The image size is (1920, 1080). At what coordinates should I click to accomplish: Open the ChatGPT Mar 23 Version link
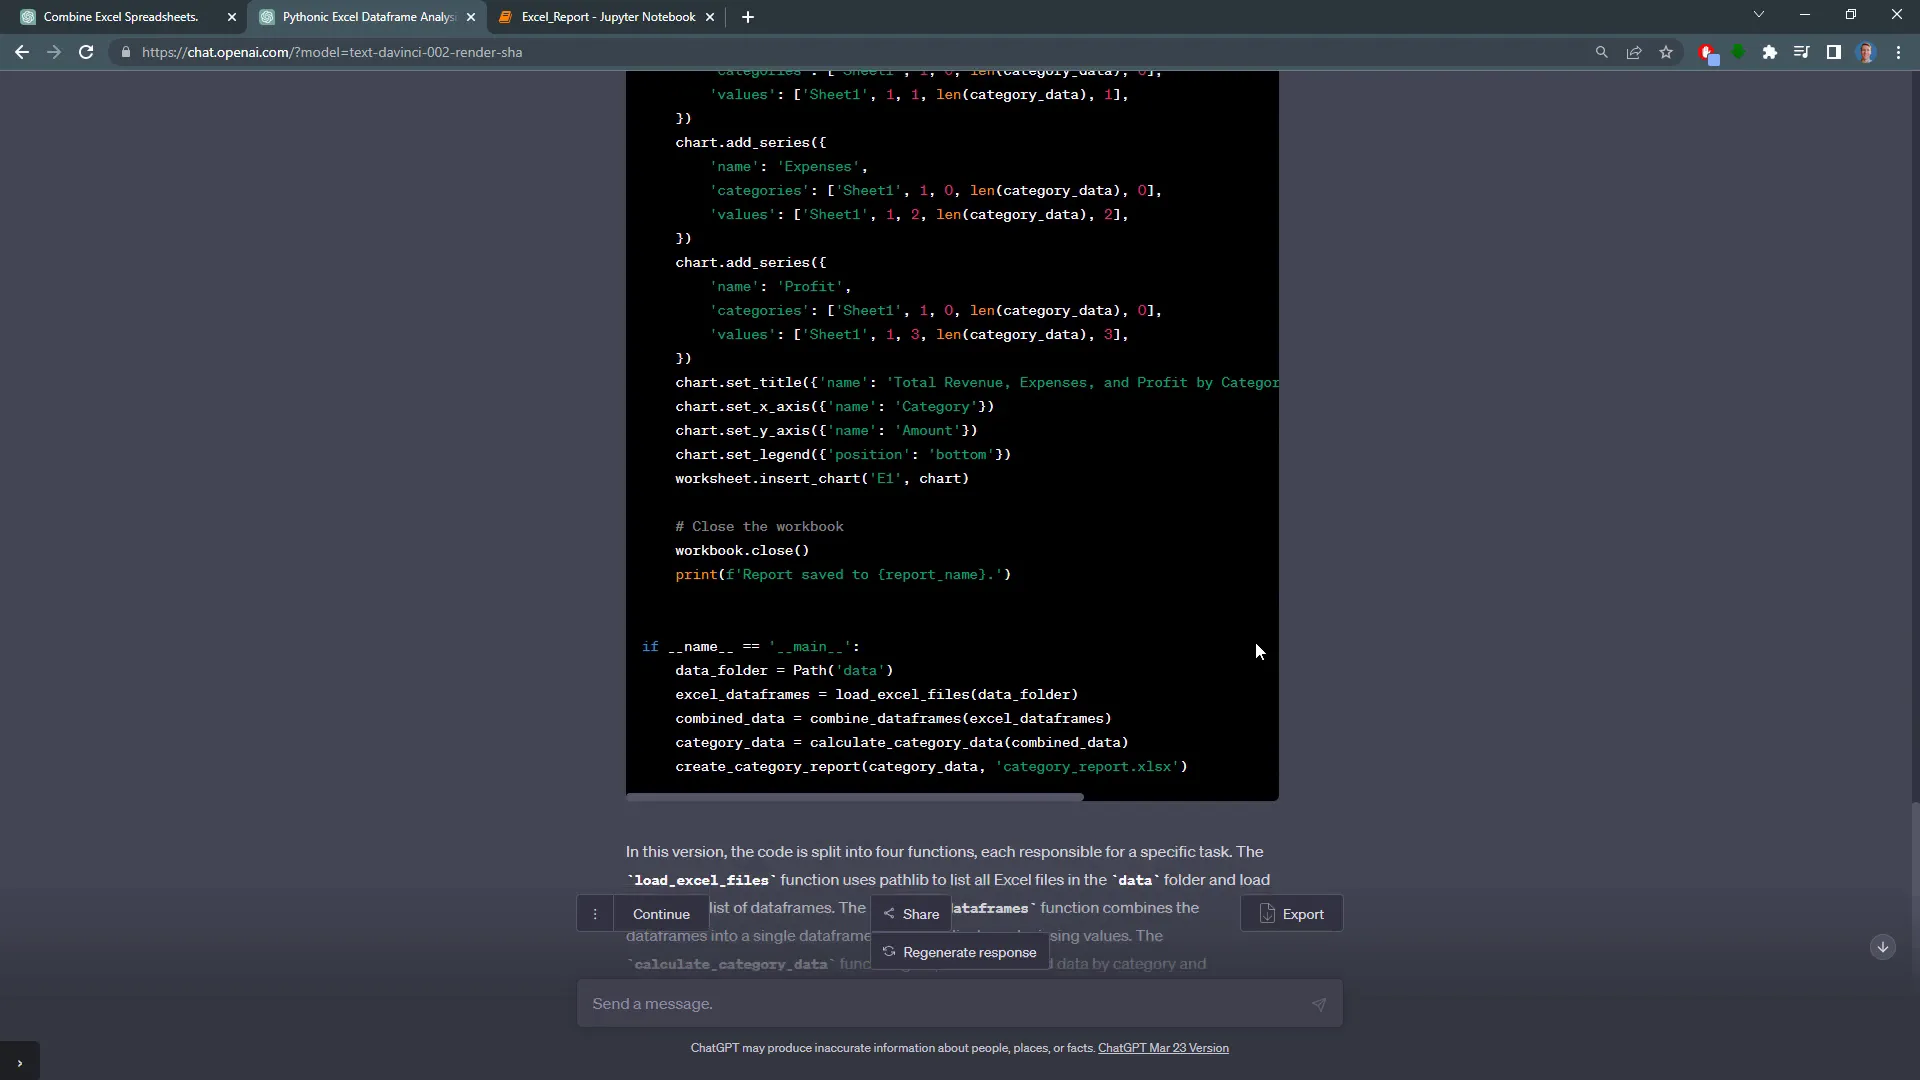pos(1162,1048)
